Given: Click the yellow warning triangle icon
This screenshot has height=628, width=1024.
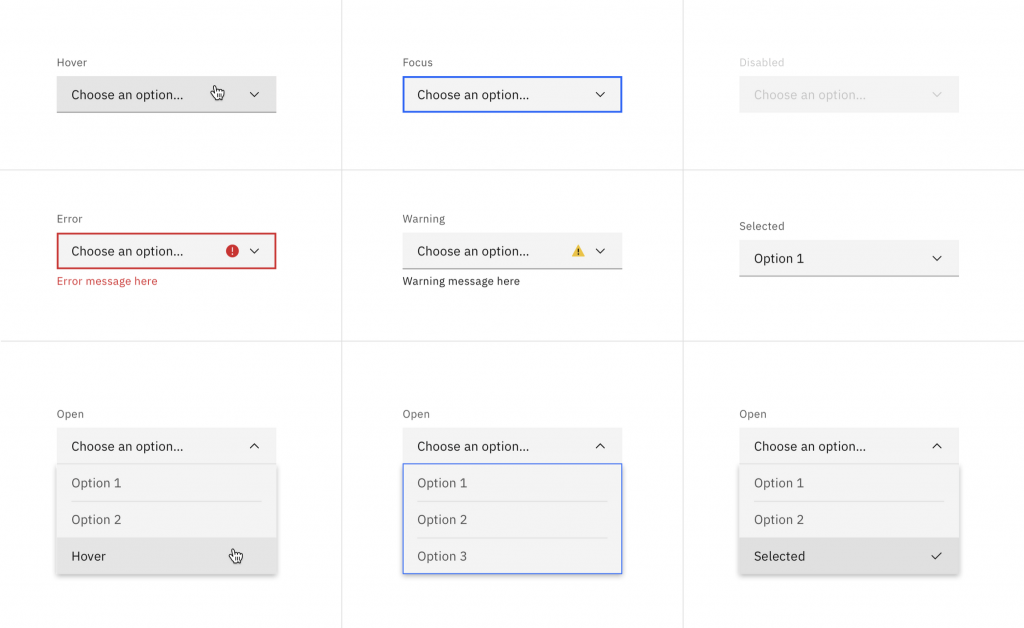Looking at the screenshot, I should 578,251.
